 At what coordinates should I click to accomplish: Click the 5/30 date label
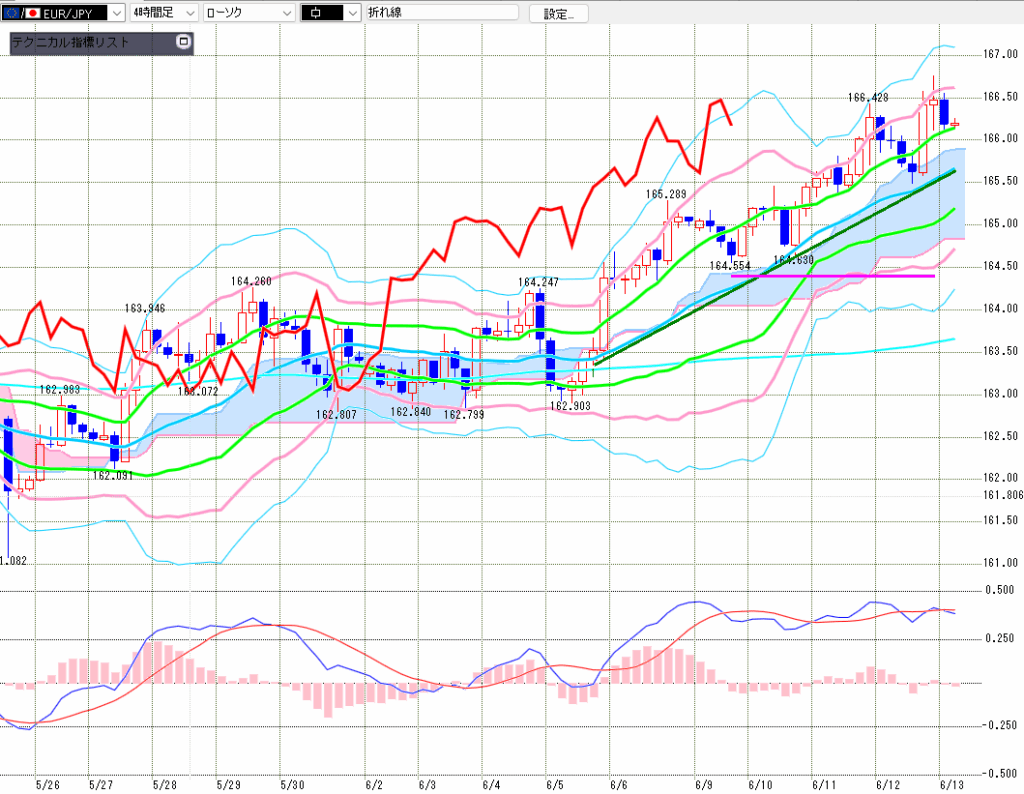coord(293,784)
